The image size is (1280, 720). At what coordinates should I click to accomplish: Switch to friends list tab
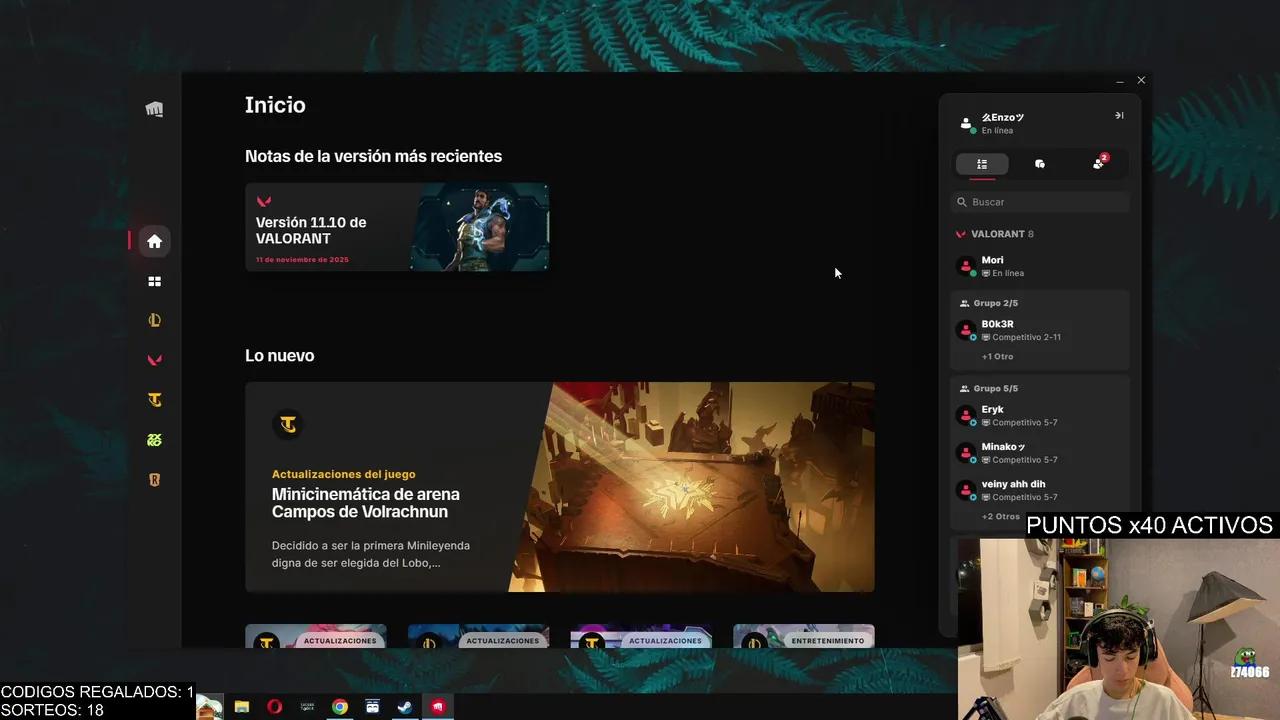tap(982, 164)
